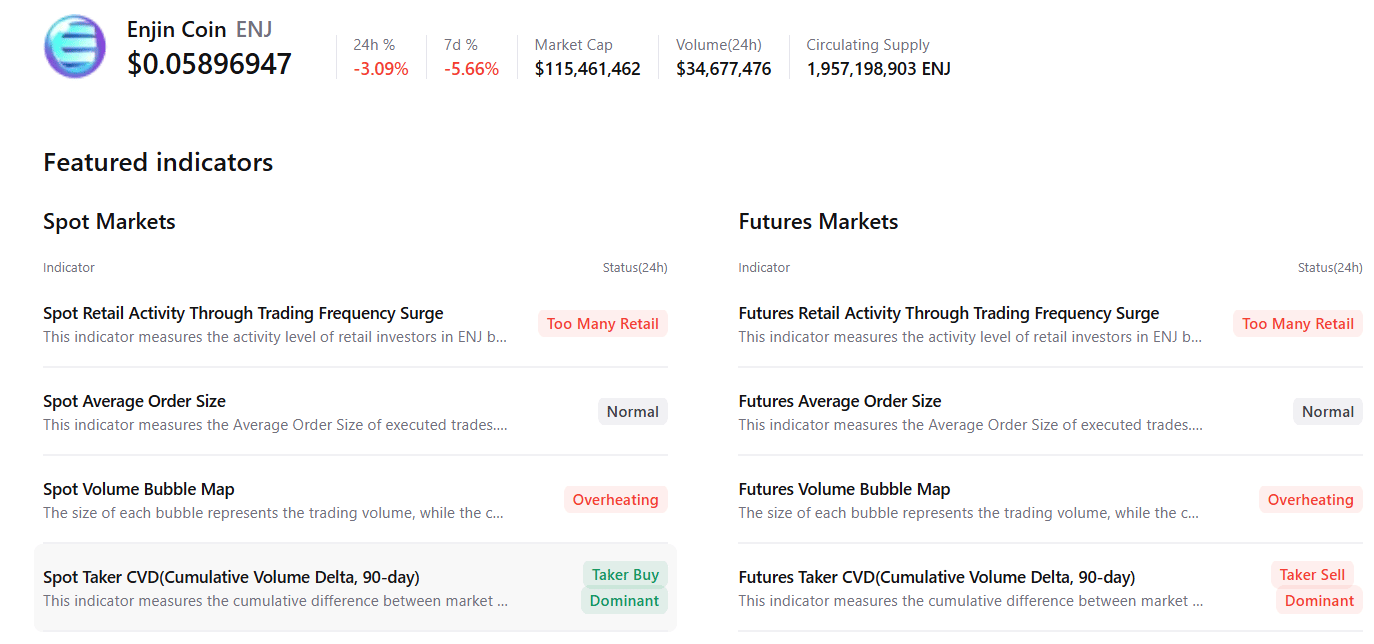Open the Spot Volume Bubble Map indicator

(139, 490)
